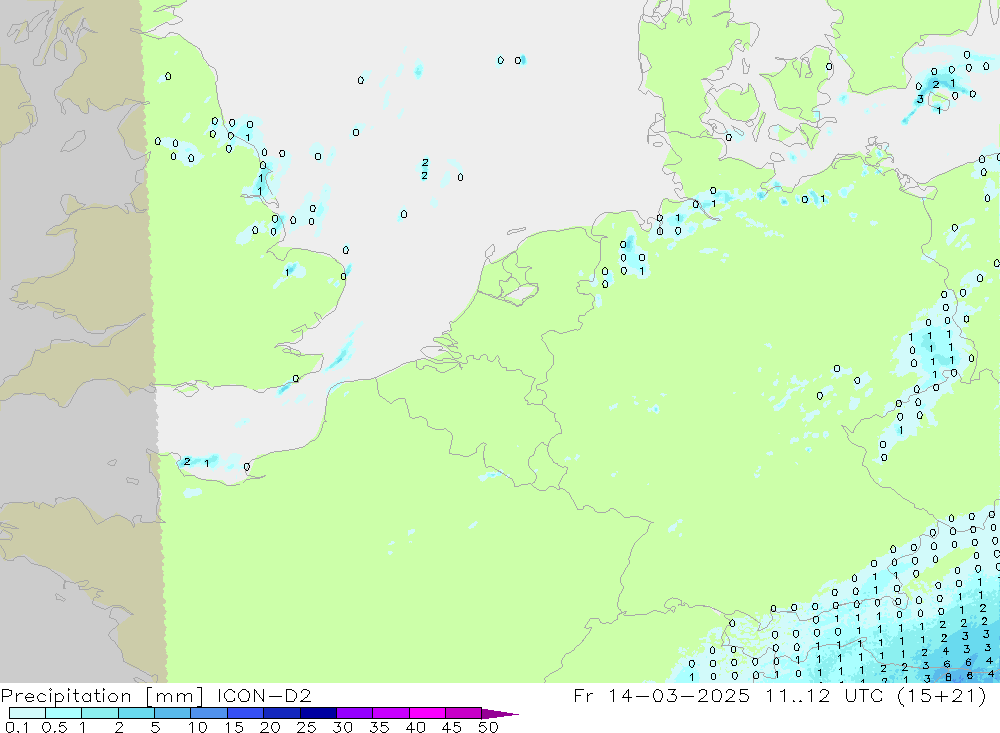This screenshot has height=733, width=1000.
Task: Click the 'ICON-D2' model name label
Action: pyautogui.click(x=264, y=695)
